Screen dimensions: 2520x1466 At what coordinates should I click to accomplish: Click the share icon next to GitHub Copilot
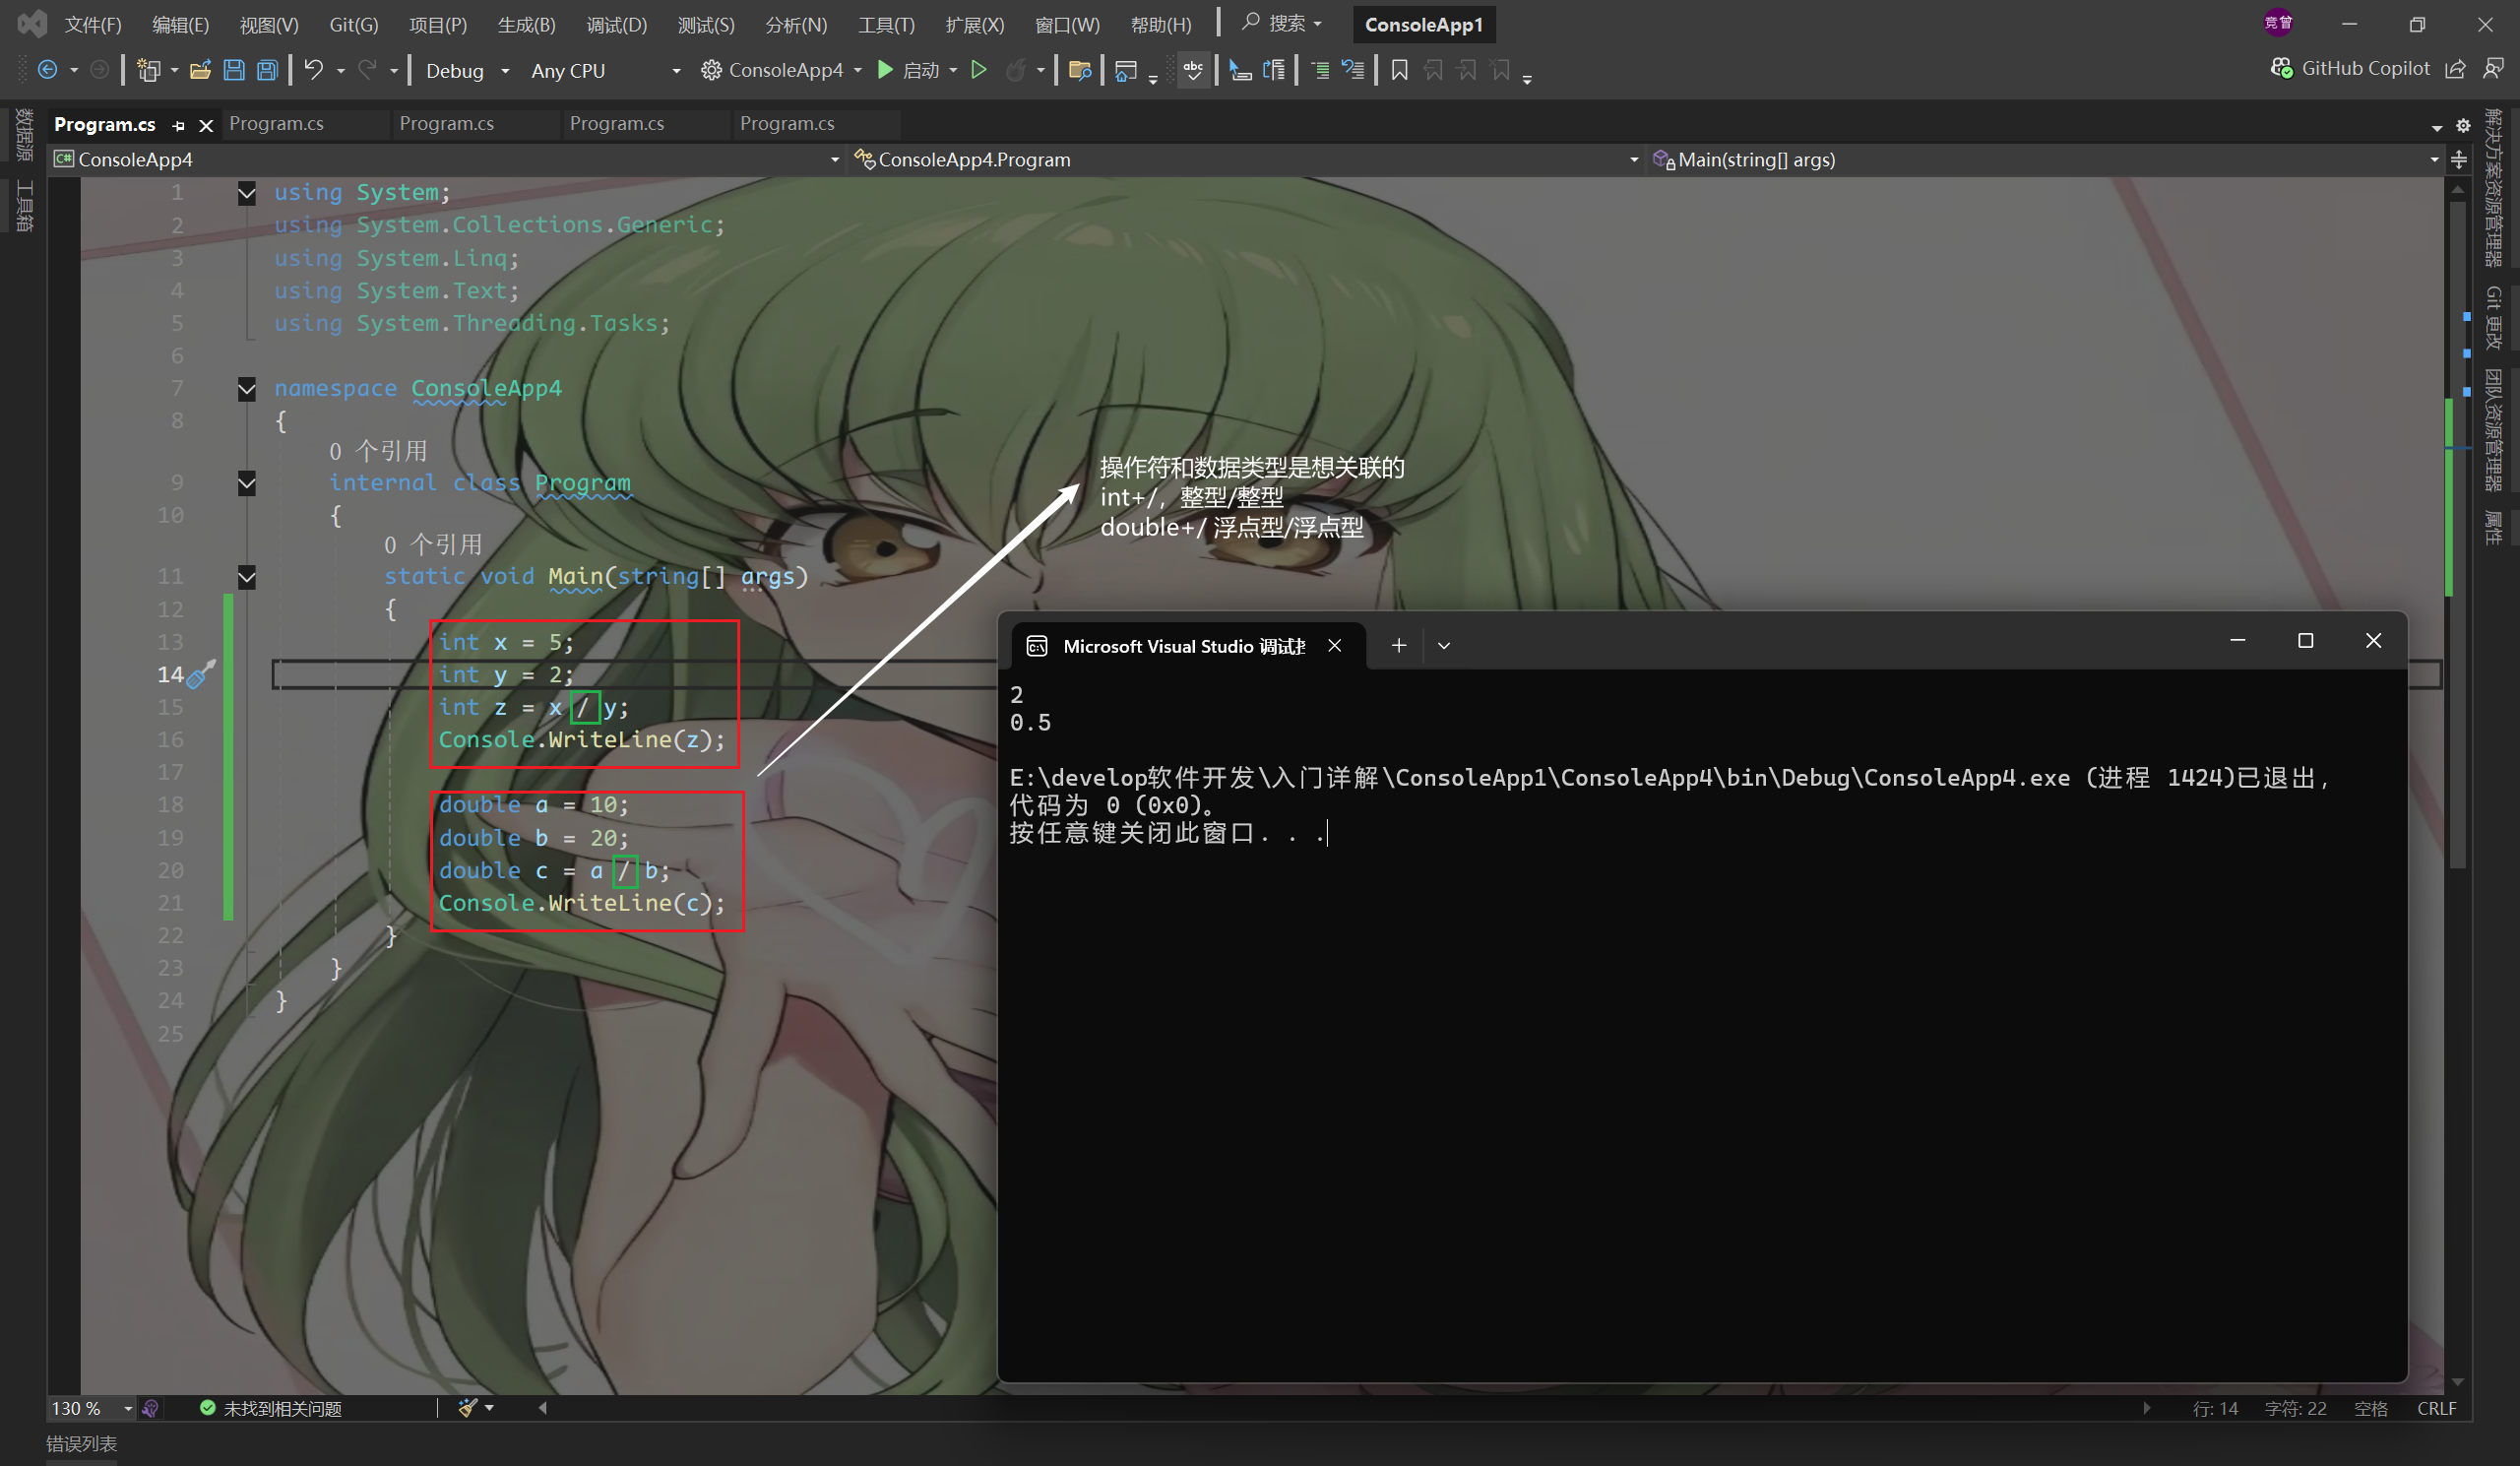click(x=2455, y=68)
